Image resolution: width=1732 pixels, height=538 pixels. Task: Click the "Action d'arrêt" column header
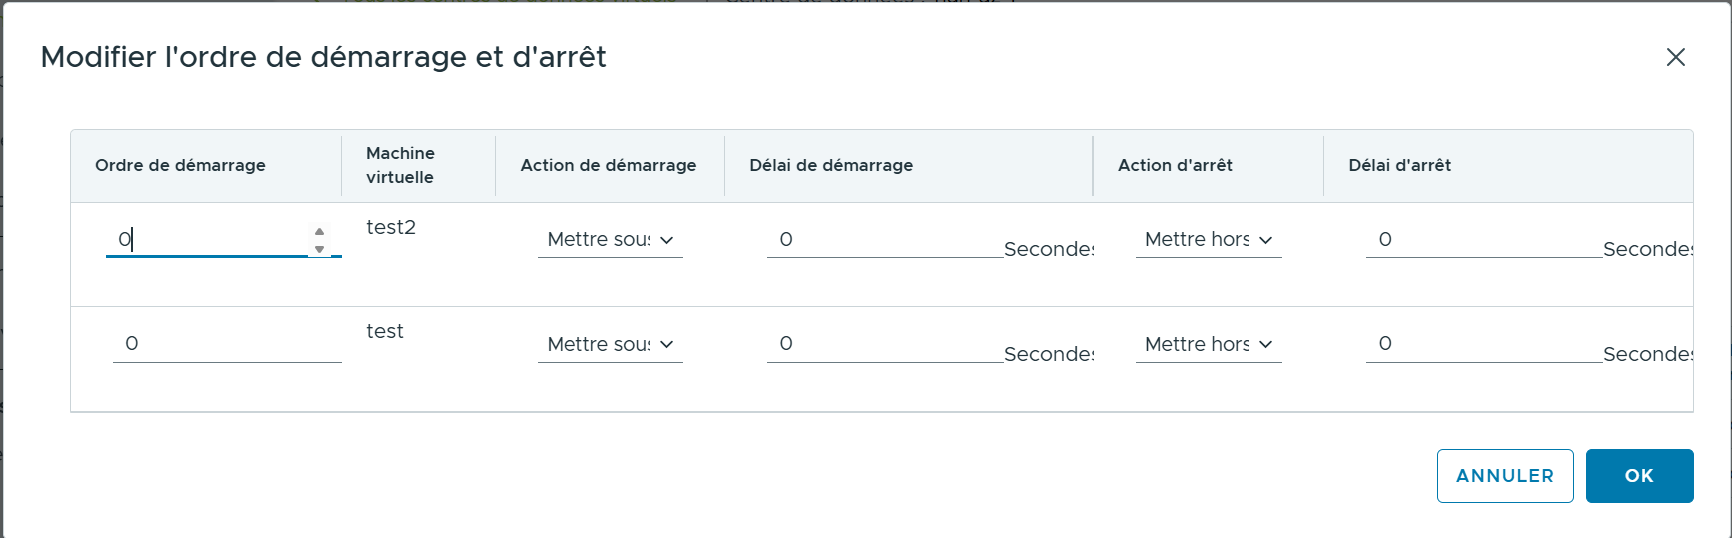point(1175,166)
